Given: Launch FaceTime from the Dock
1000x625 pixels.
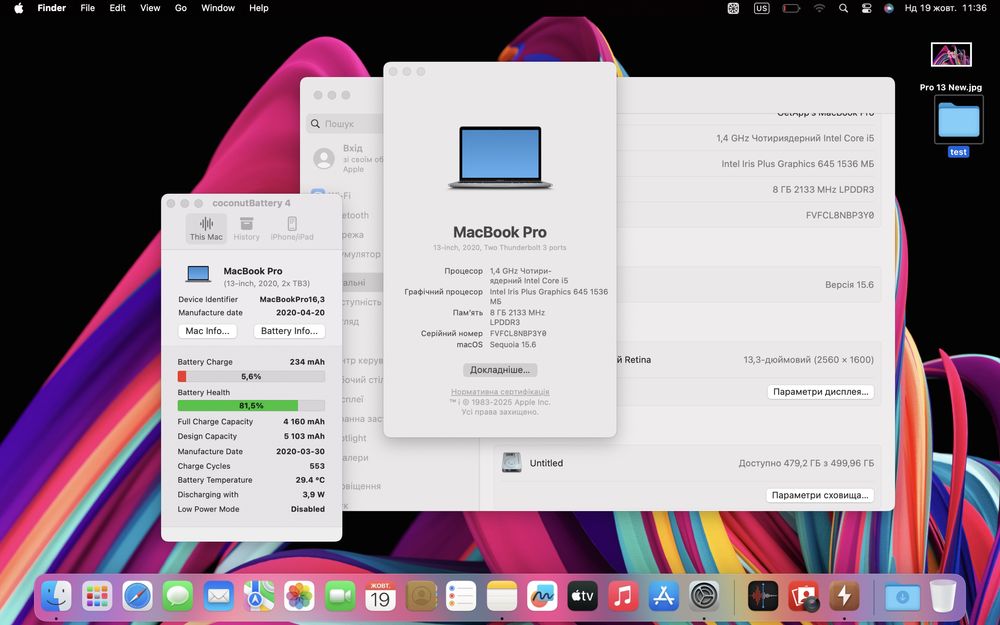Looking at the screenshot, I should pos(340,596).
